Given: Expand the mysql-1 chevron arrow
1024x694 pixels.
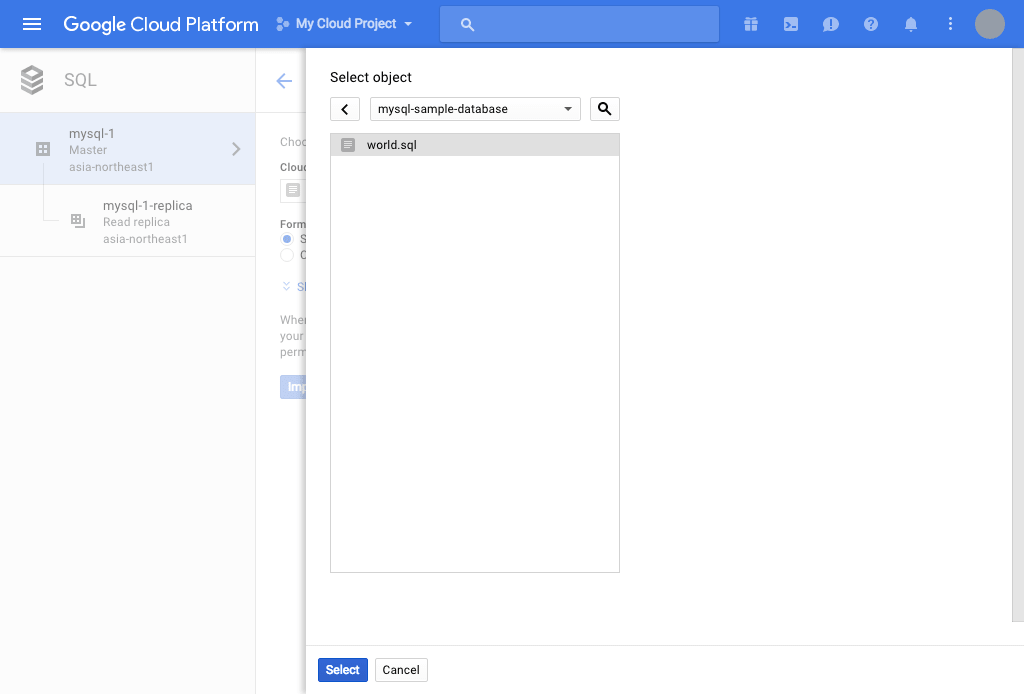Looking at the screenshot, I should [236, 149].
